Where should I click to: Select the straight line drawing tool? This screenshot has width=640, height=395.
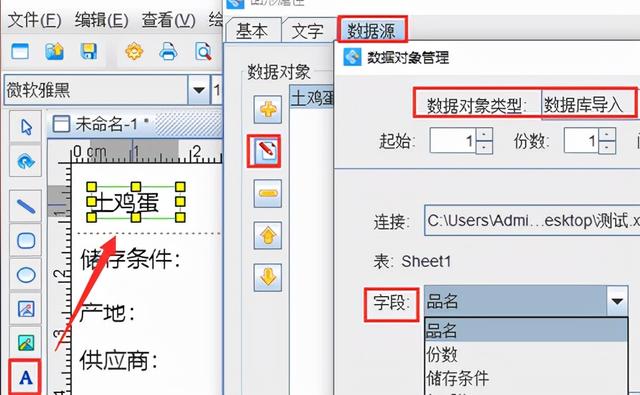(x=25, y=206)
